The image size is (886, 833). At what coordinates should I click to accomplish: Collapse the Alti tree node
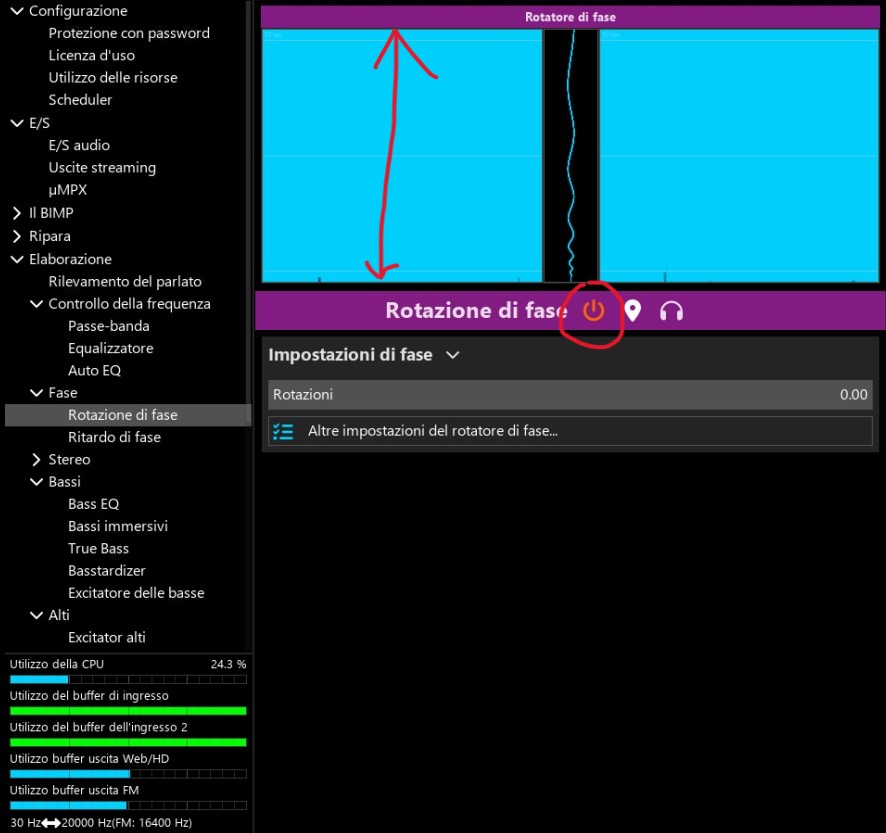[x=37, y=615]
